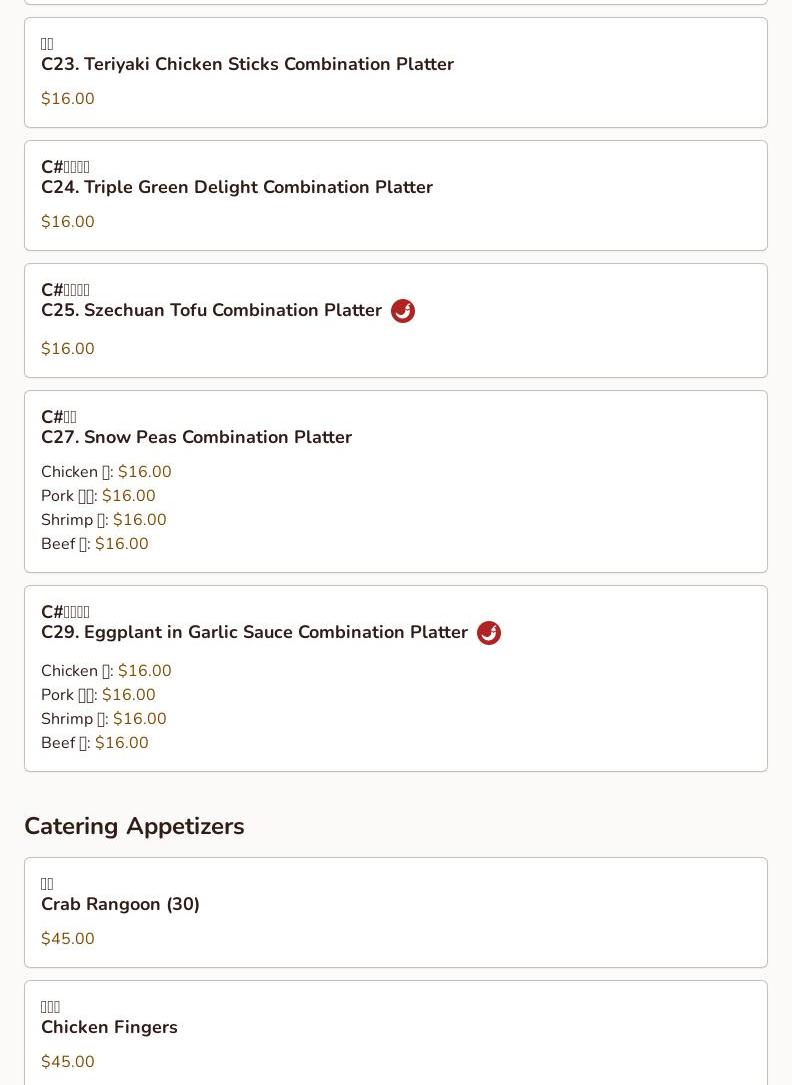Select C24 Triple Green Delight Combination Platter
792x1085 pixels.
(x=237, y=187)
